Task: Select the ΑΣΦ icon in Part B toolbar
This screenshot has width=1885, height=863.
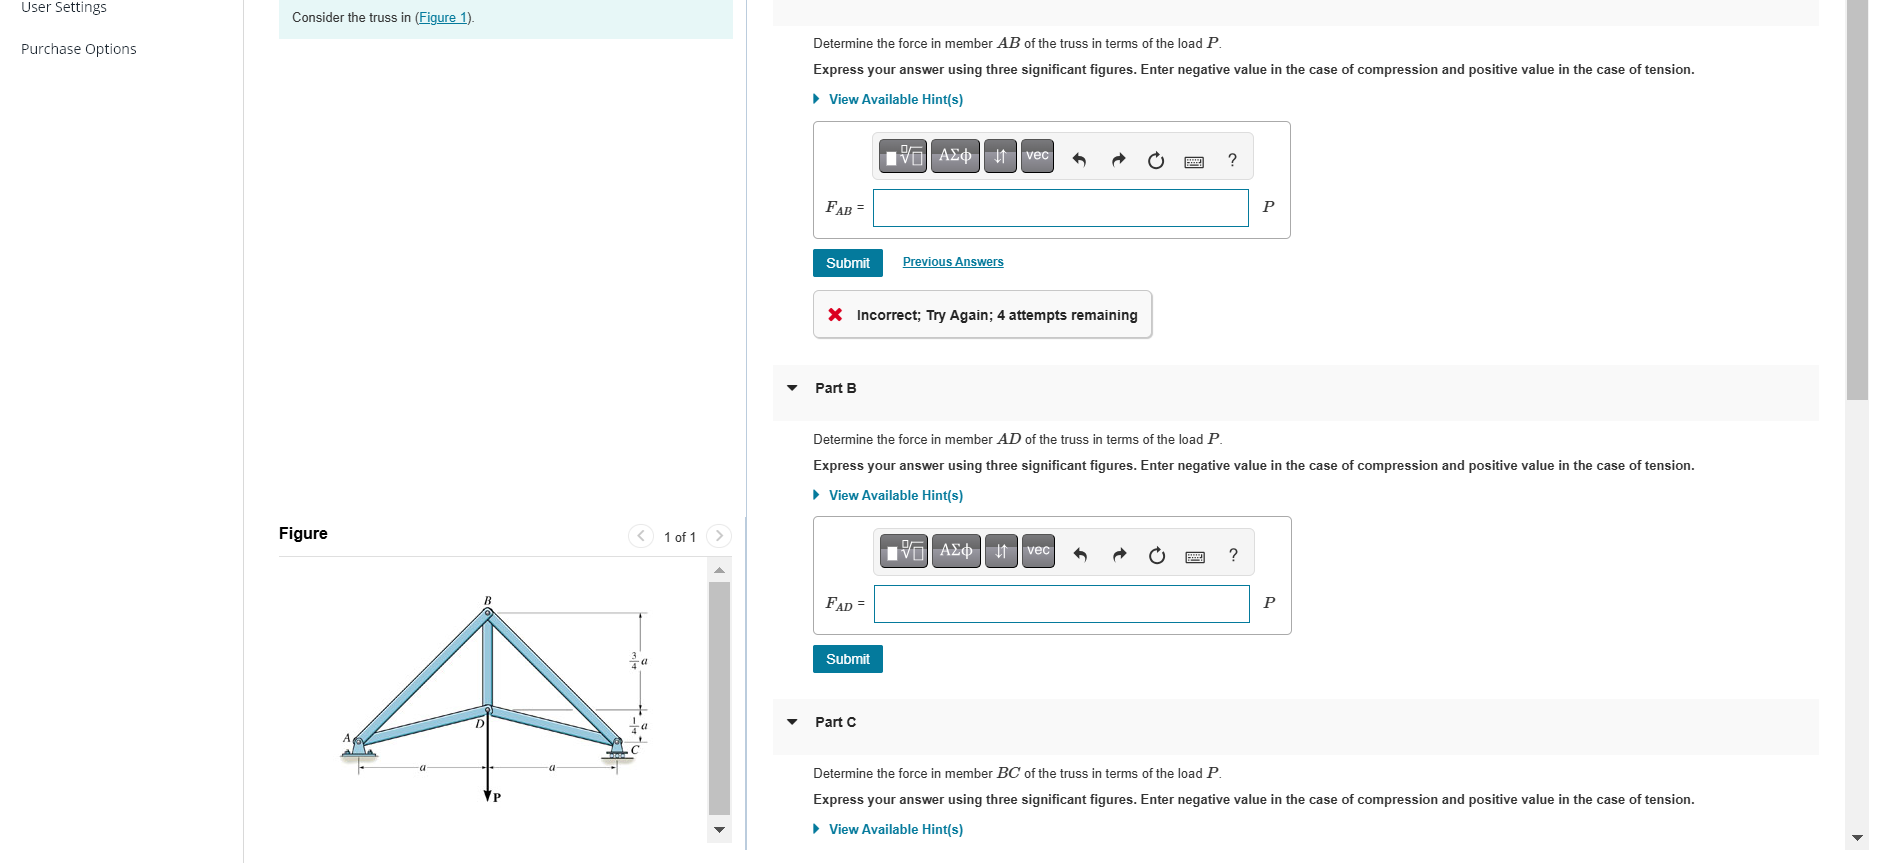Action: (955, 551)
